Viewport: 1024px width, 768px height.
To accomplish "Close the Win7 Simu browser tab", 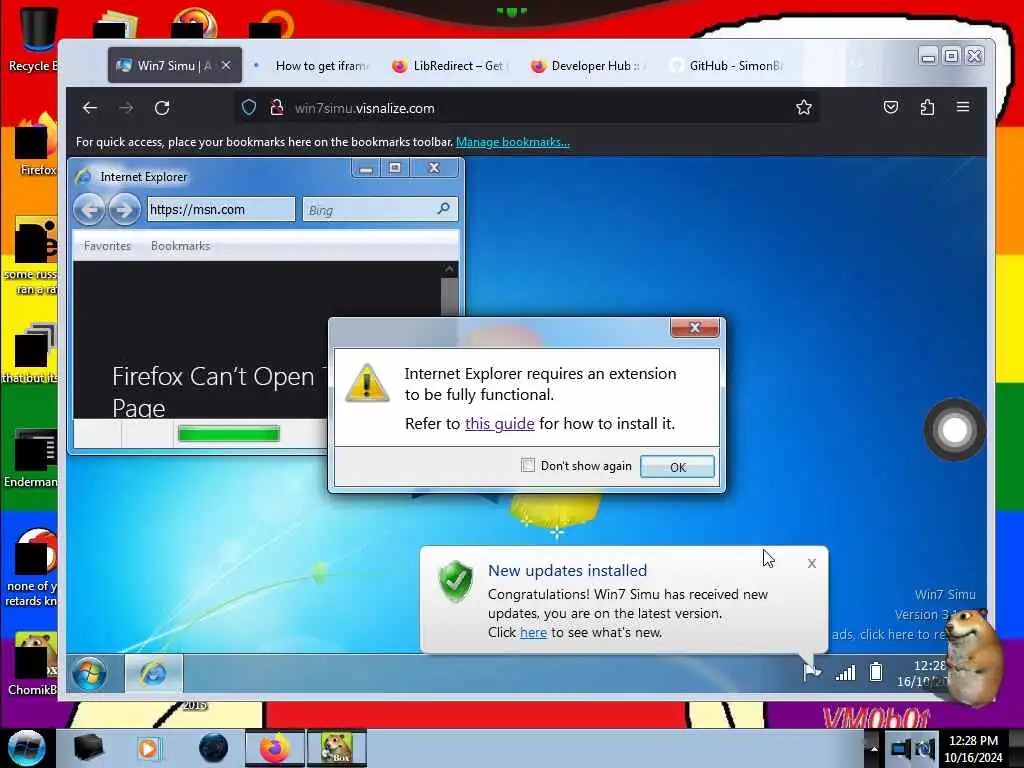I will [x=226, y=65].
